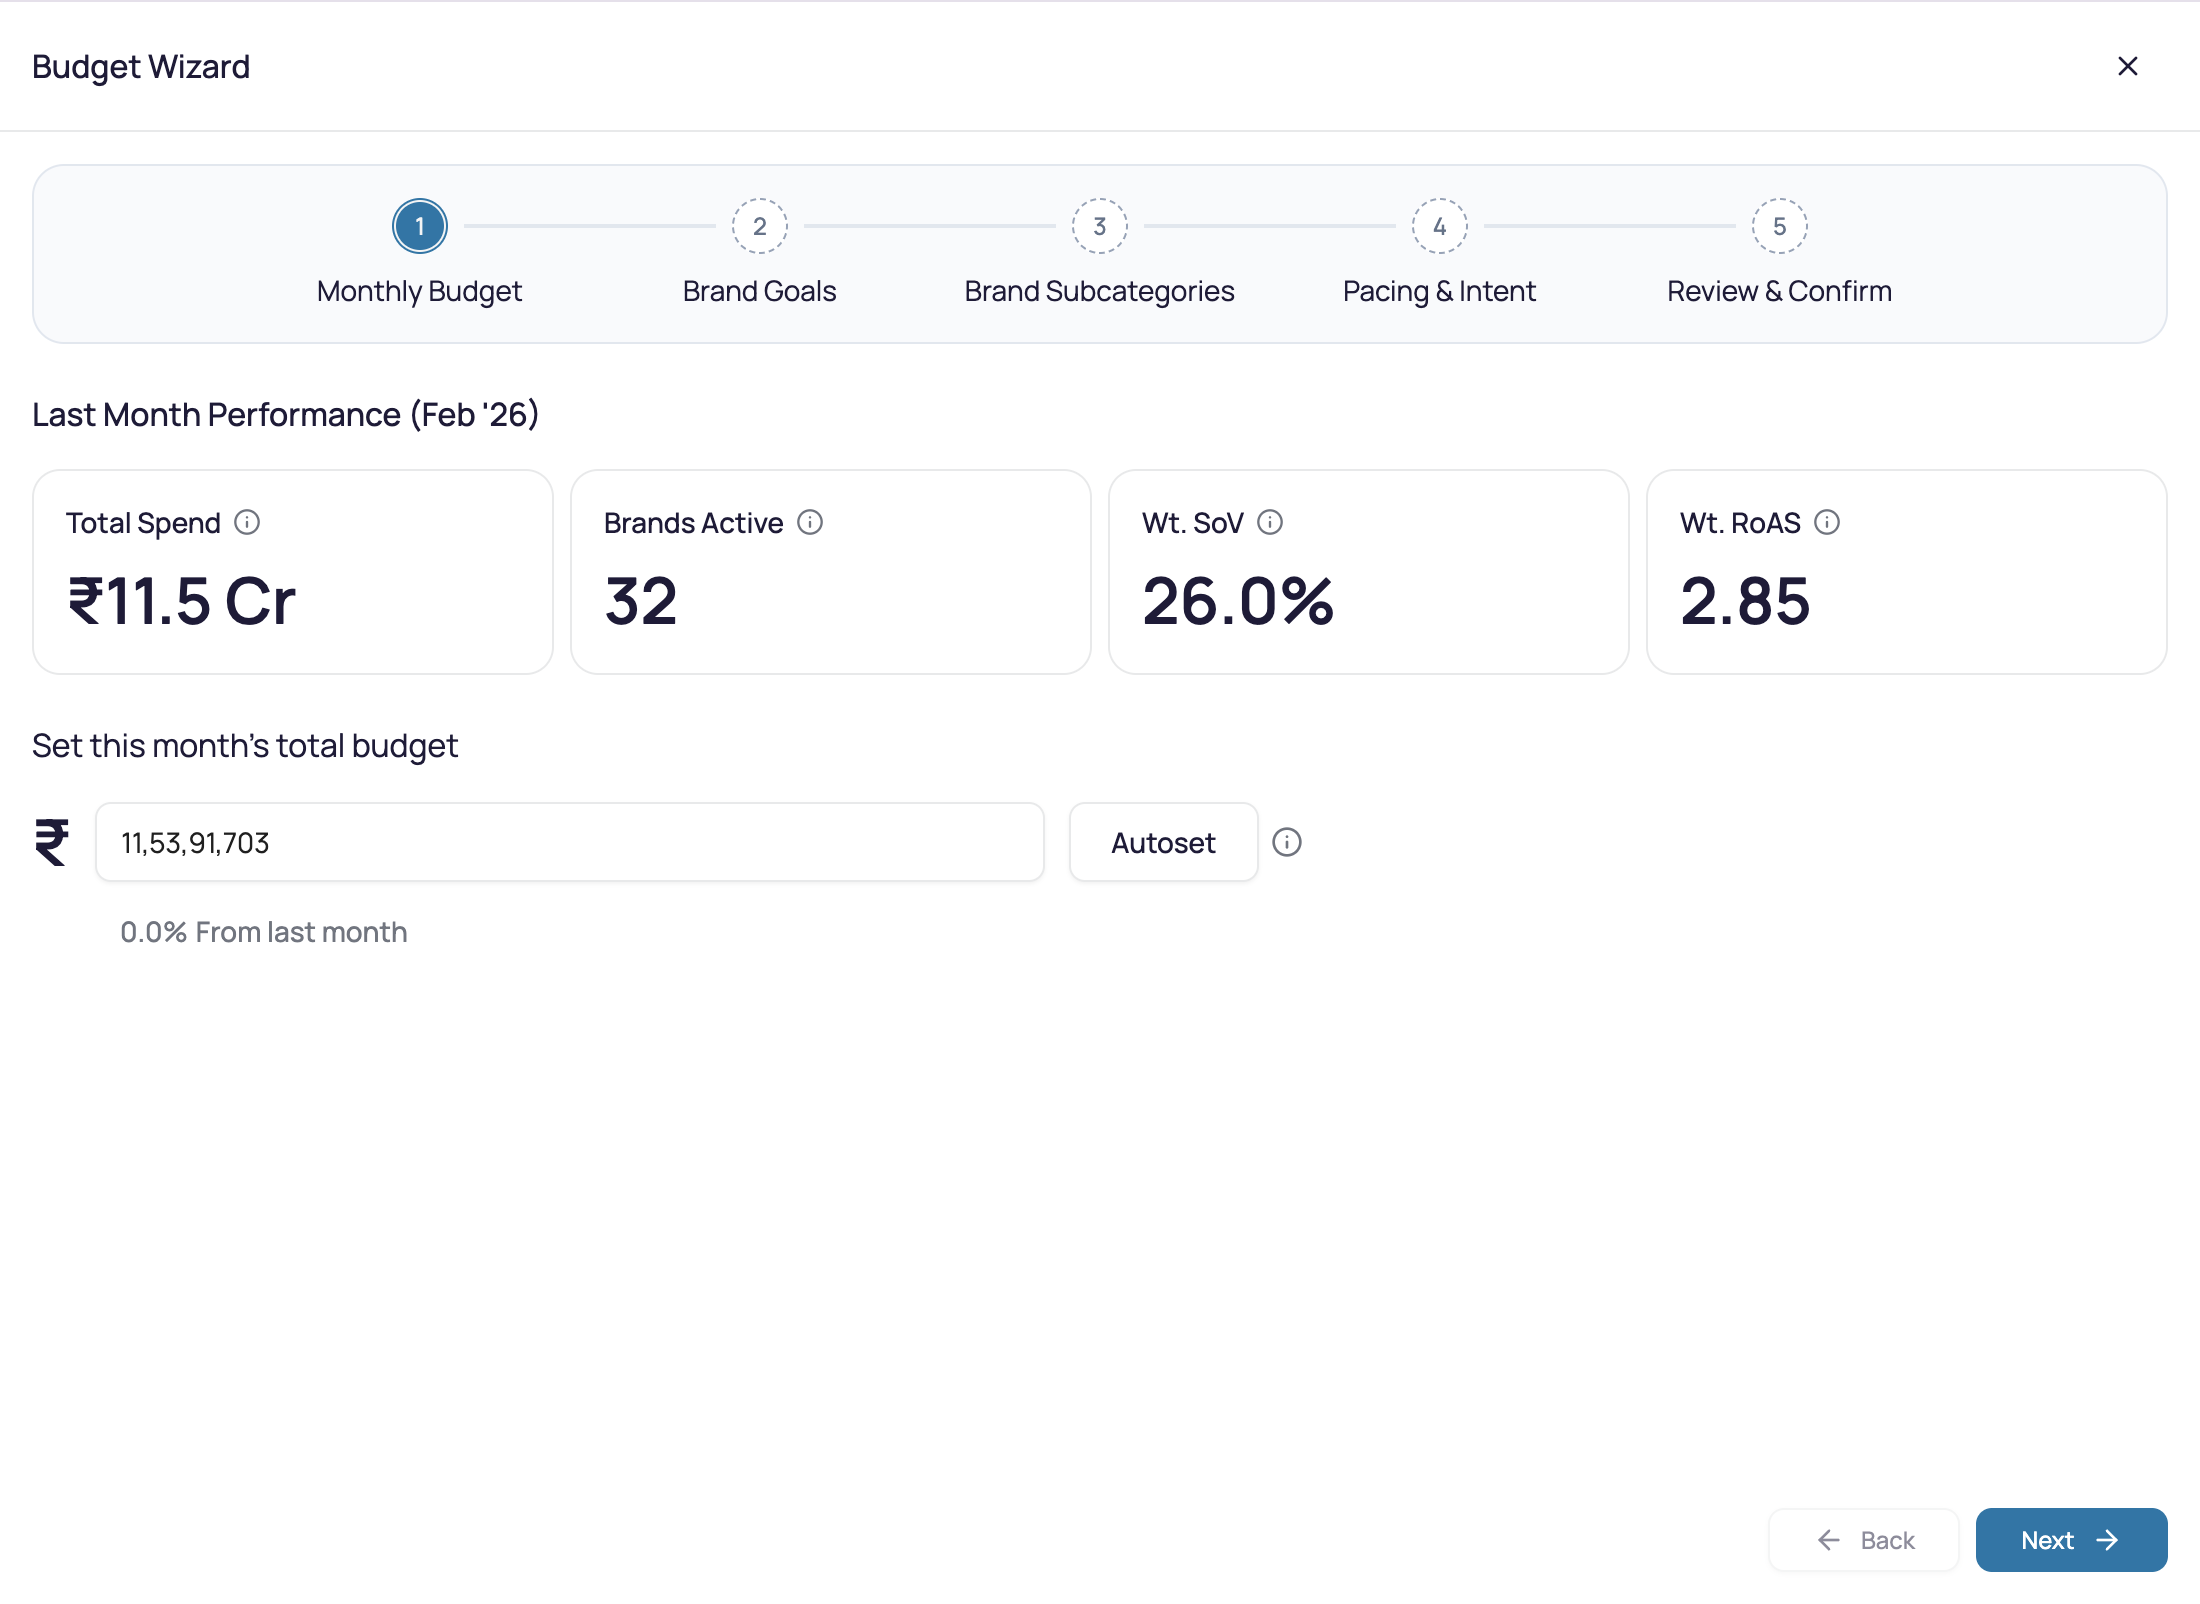Viewport: 2200px width, 1604px height.
Task: Click the rupee symbol beside budget field
Action: point(52,843)
